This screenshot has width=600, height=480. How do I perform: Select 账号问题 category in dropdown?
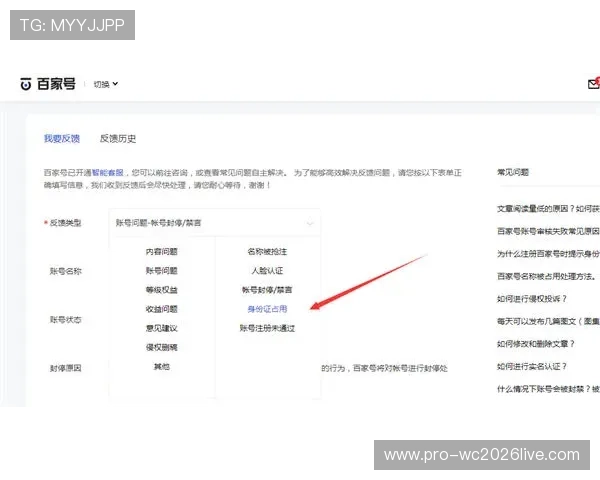point(161,271)
